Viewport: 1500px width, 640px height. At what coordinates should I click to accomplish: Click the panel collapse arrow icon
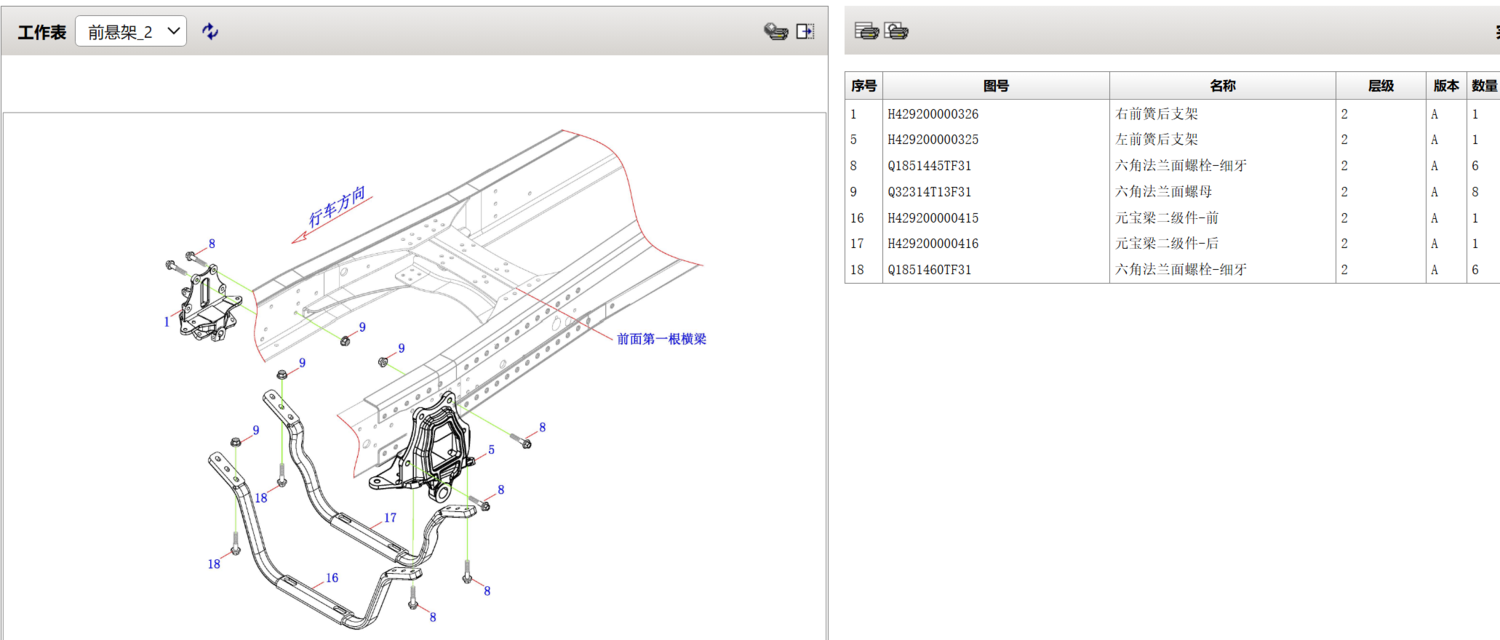805,32
